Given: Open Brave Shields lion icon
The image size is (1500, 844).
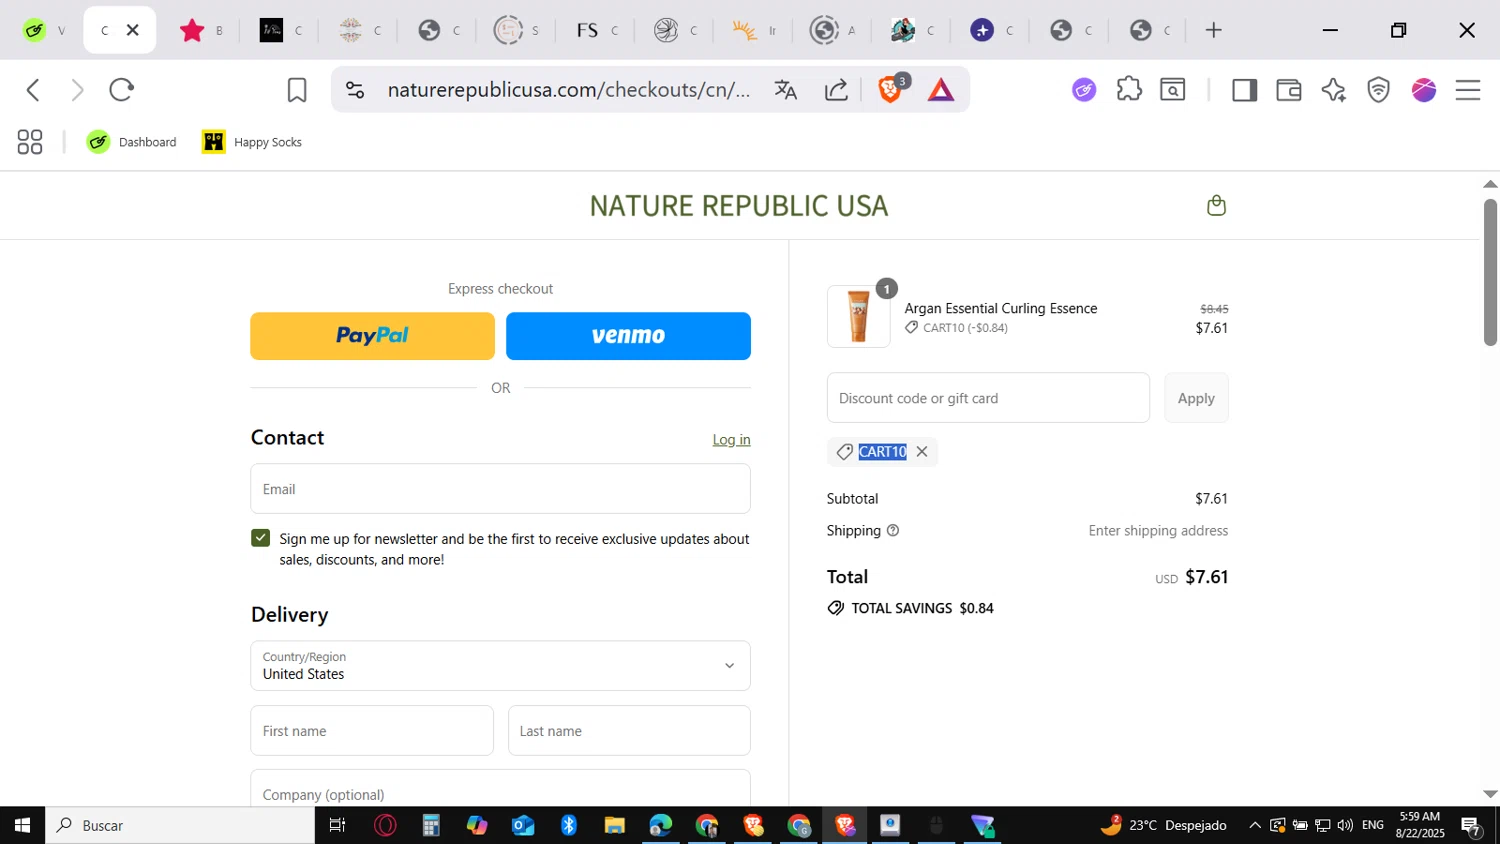Looking at the screenshot, I should click(889, 90).
